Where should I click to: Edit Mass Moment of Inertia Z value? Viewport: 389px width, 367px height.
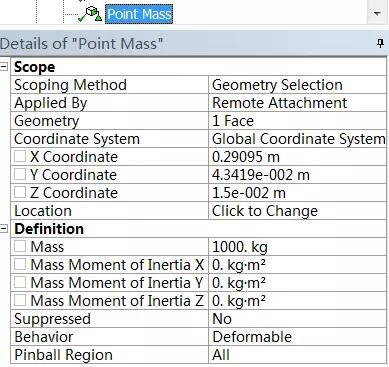297,301
